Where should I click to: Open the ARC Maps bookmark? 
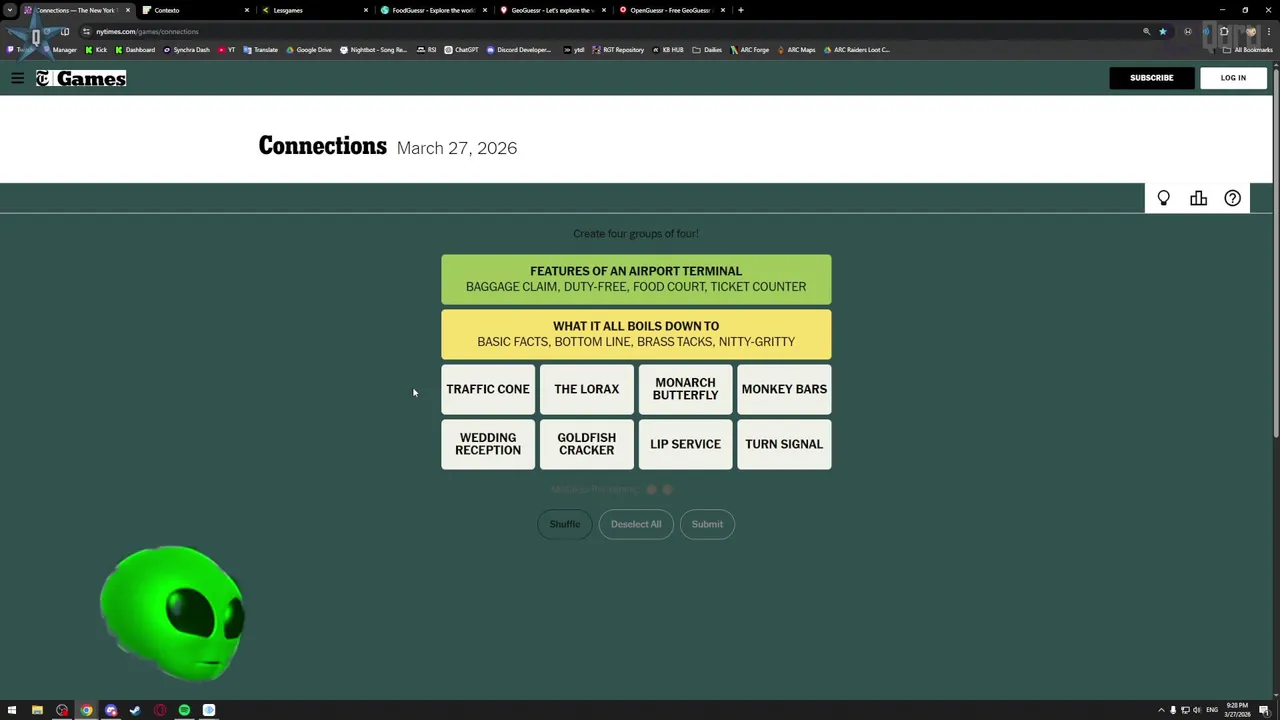click(796, 49)
